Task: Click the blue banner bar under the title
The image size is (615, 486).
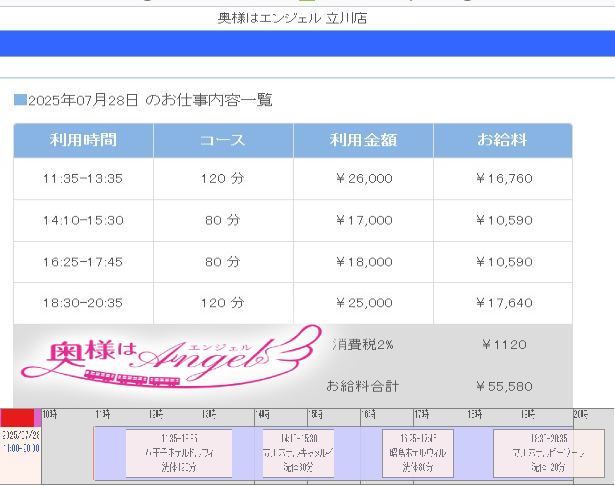Action: 308,44
